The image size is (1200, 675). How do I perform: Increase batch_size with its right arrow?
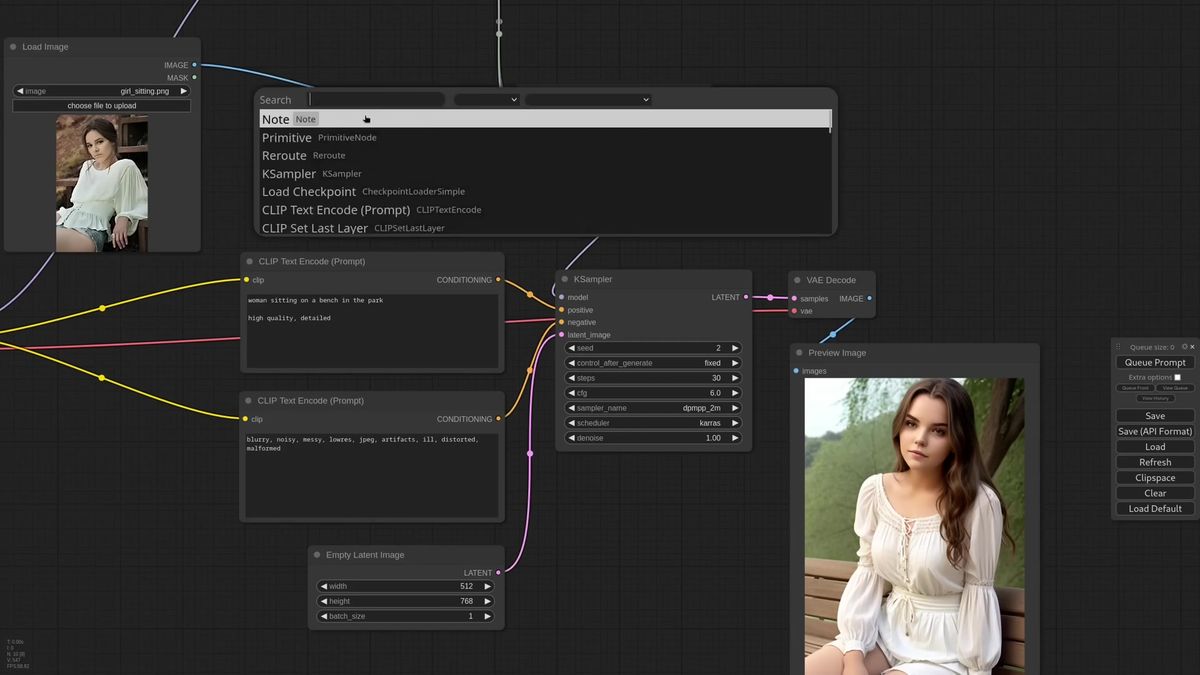(x=488, y=616)
